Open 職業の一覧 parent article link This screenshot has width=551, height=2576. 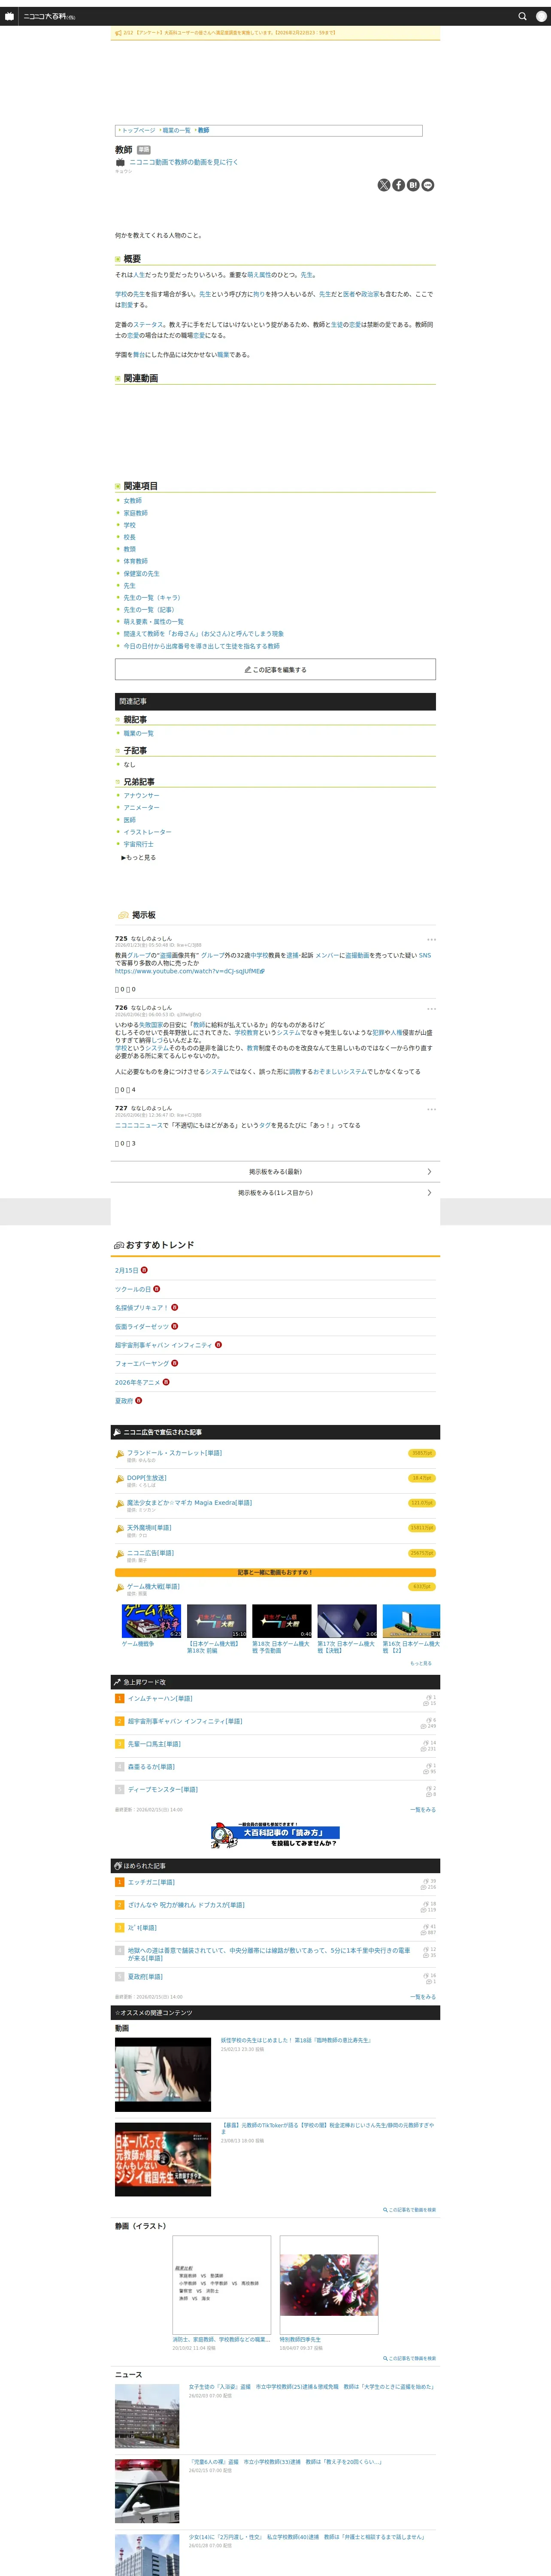click(138, 733)
